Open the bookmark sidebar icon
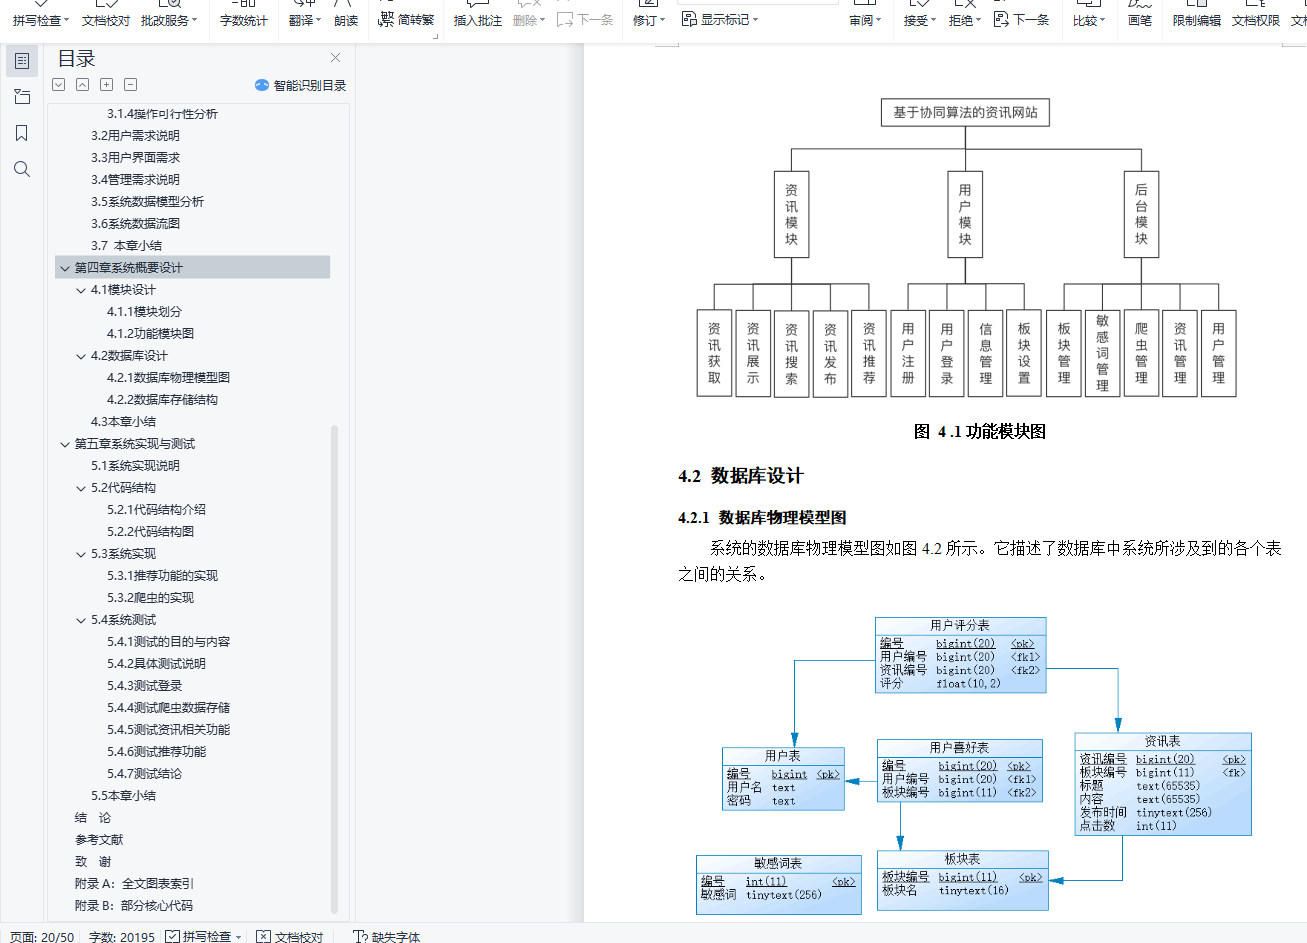 (x=22, y=133)
